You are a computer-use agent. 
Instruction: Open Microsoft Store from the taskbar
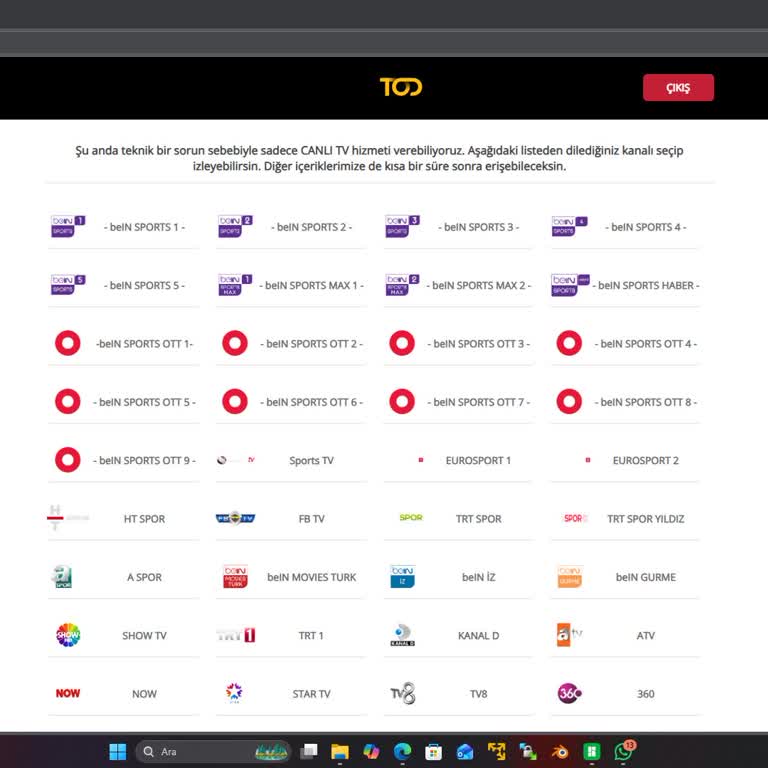[x=433, y=751]
